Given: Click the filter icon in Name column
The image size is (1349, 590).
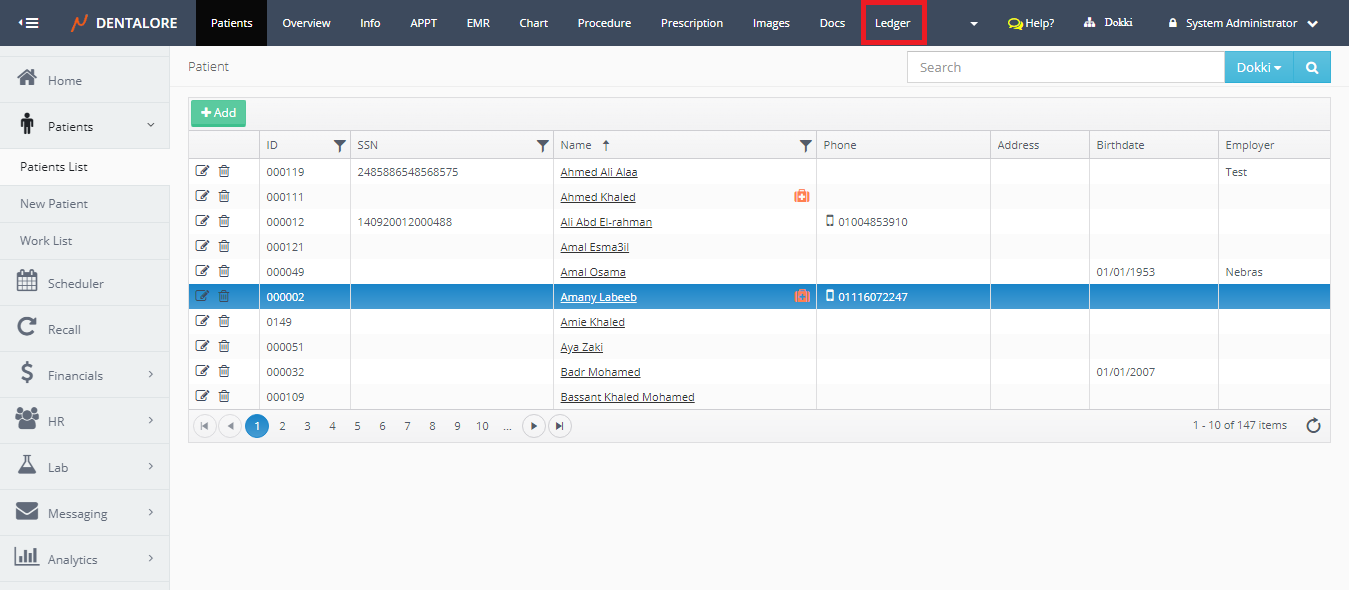Looking at the screenshot, I should pyautogui.click(x=805, y=145).
